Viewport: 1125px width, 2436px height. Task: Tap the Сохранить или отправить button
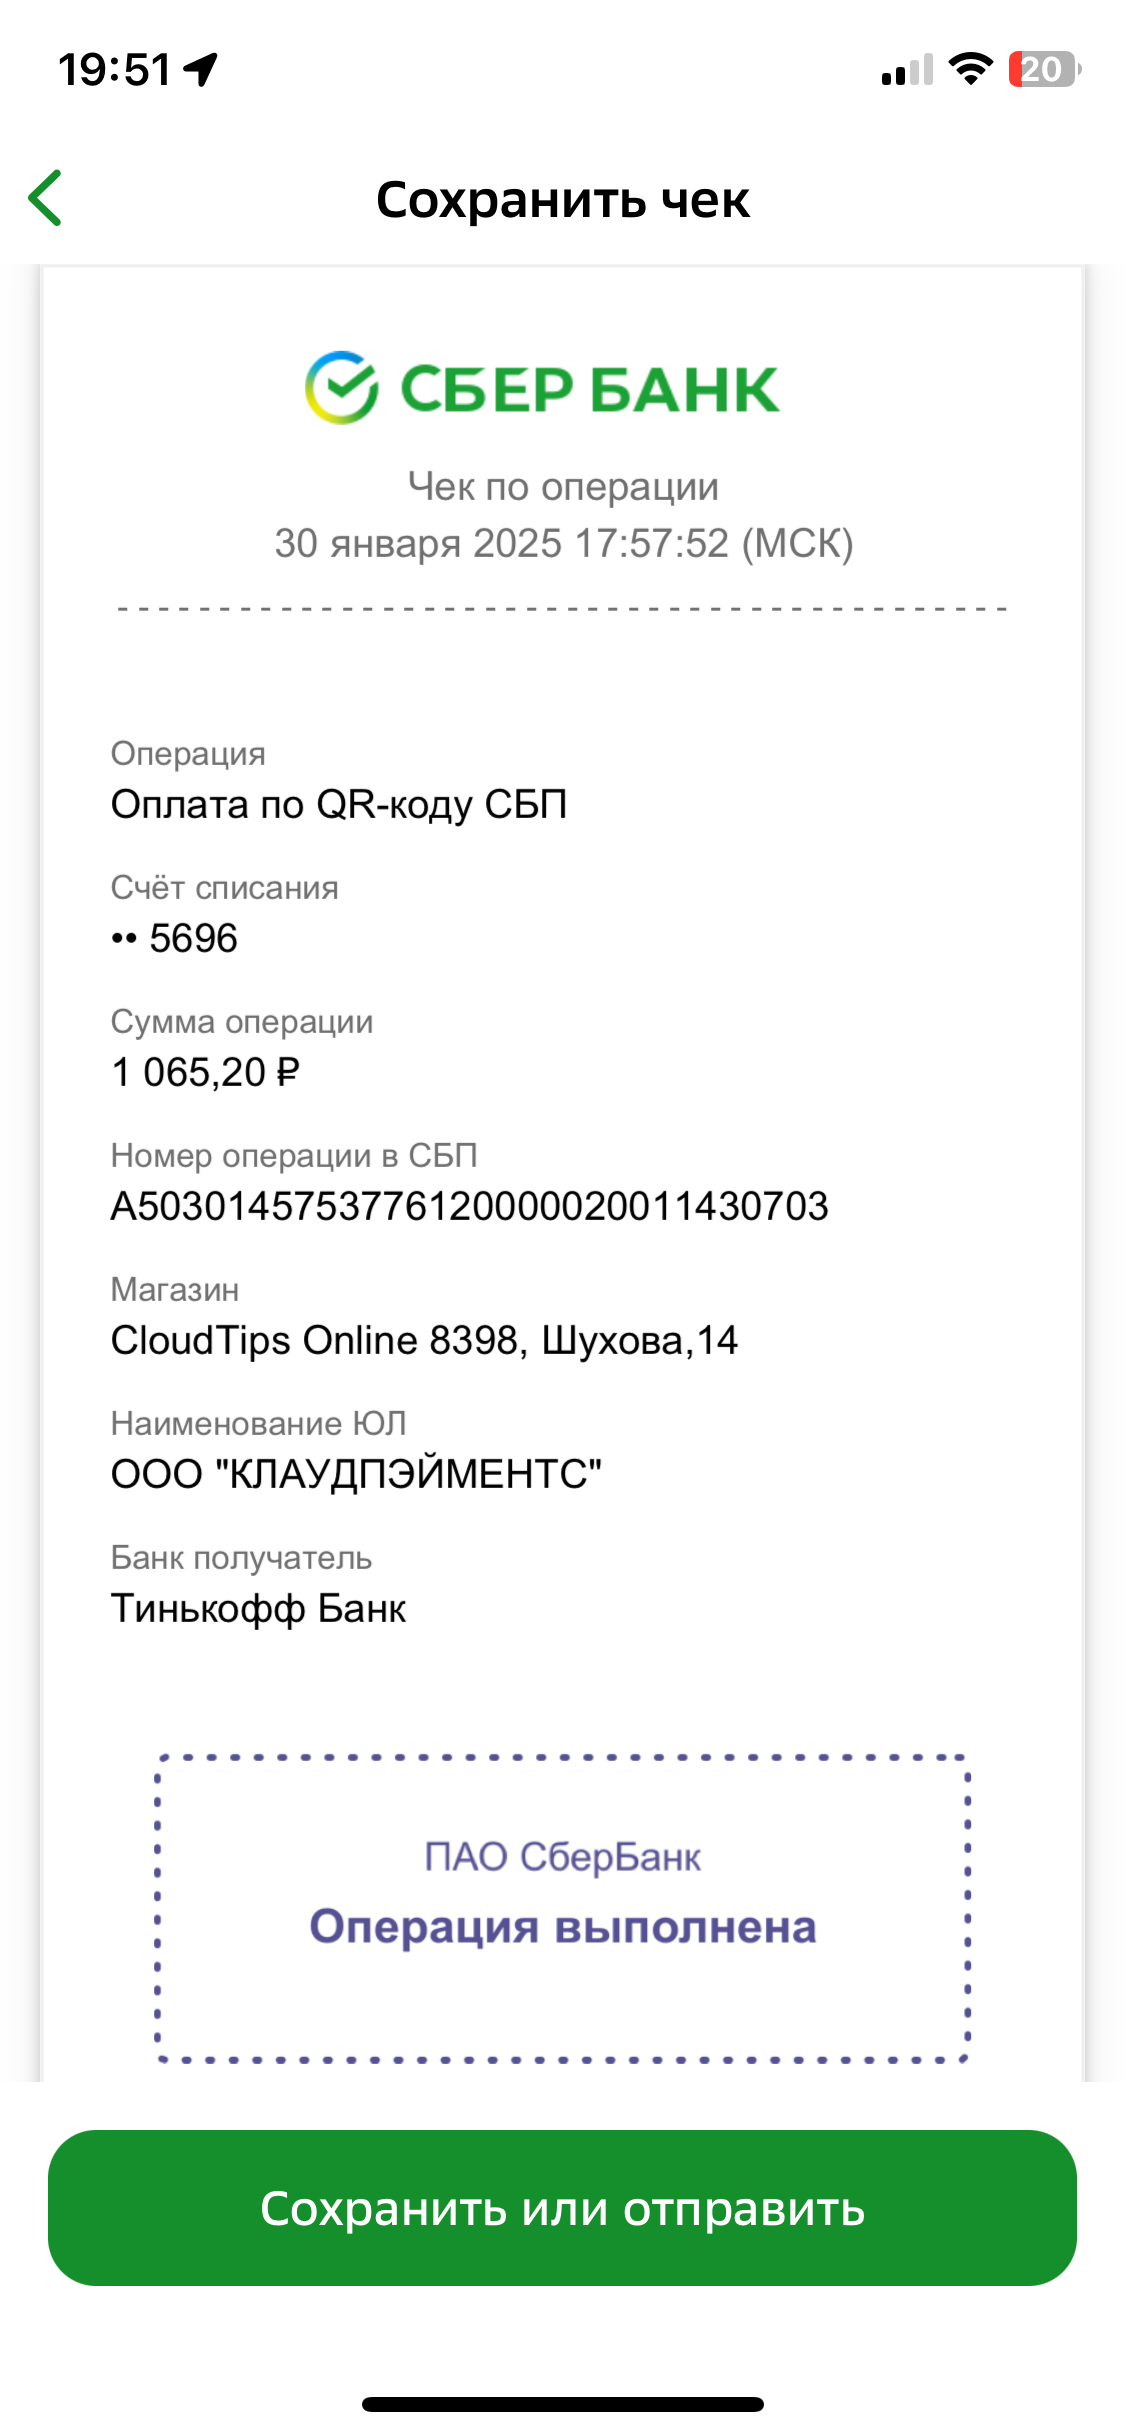(562, 2208)
